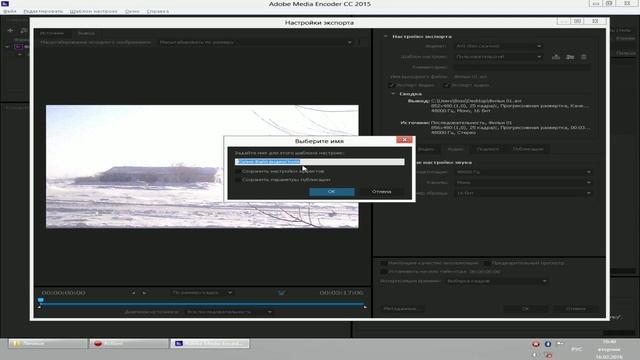
Task: Open the Моно channels dropdown
Action: pos(523,182)
